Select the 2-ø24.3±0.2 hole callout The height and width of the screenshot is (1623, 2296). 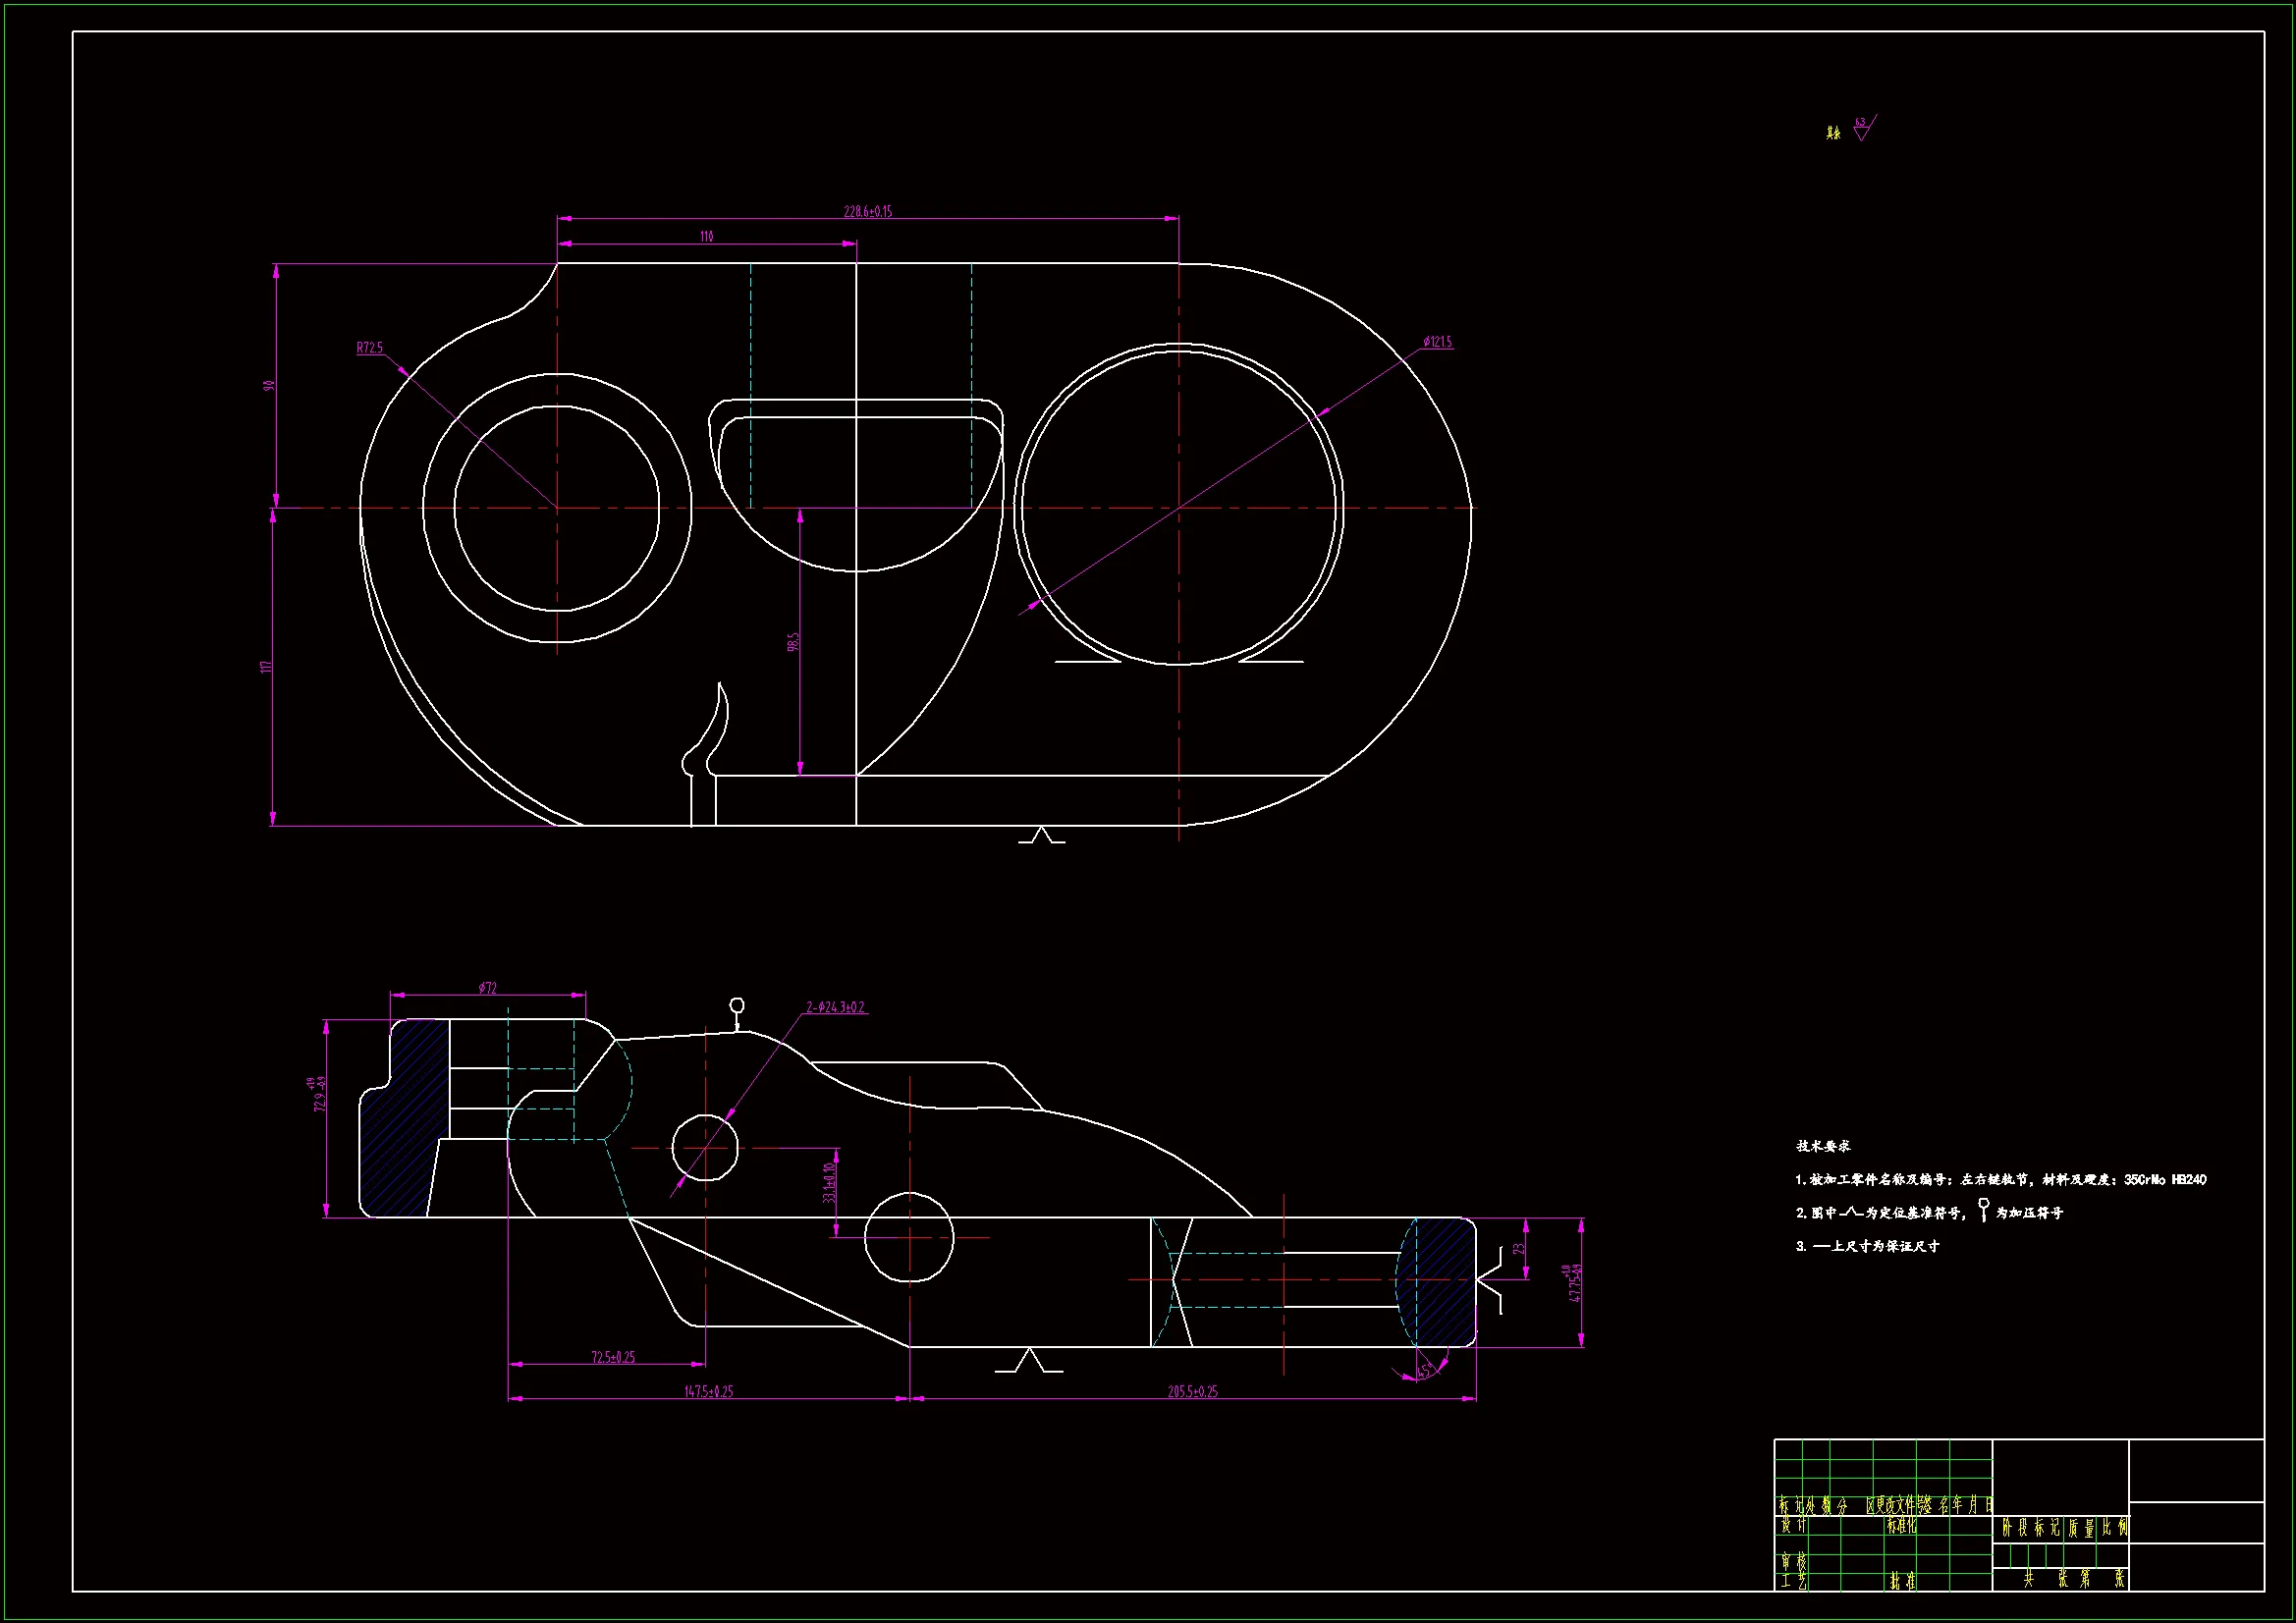pyautogui.click(x=836, y=1008)
